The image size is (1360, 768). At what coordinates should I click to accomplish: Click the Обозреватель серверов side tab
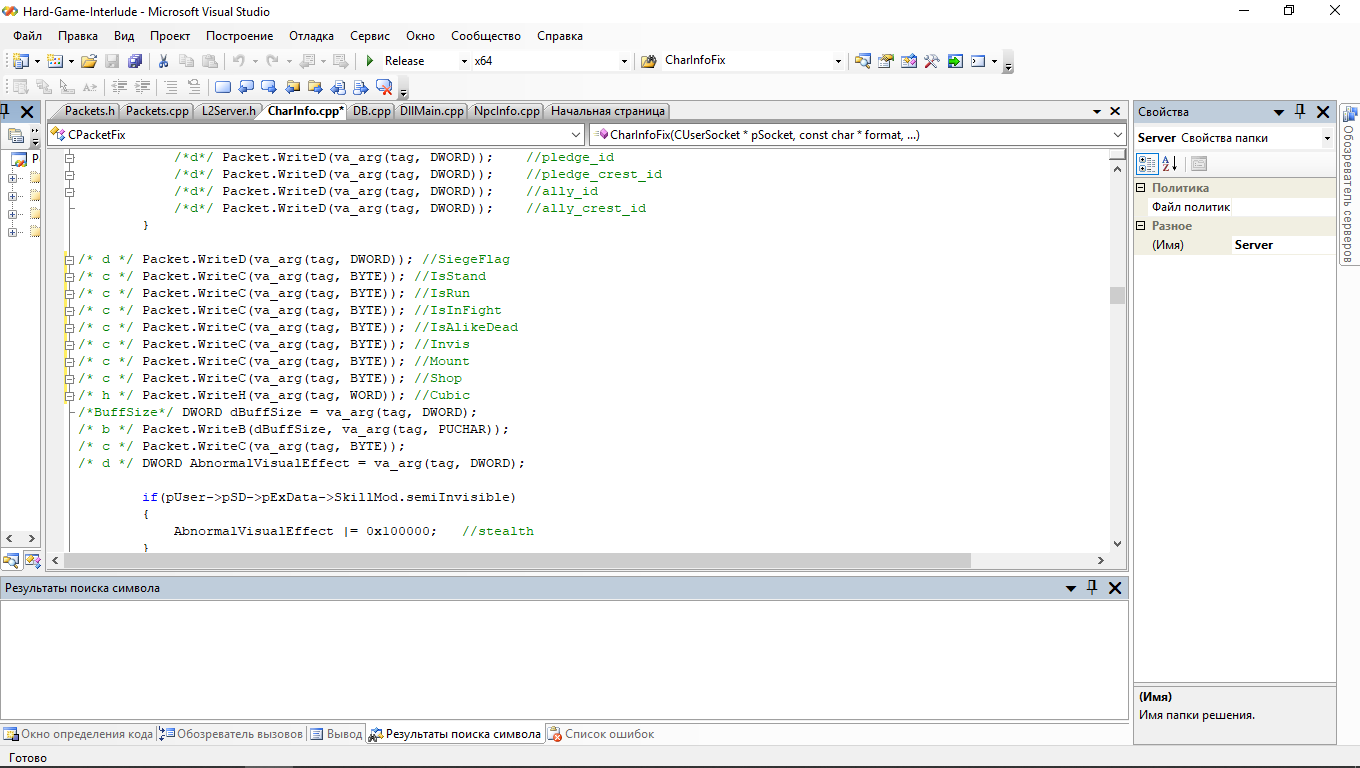pos(1349,184)
